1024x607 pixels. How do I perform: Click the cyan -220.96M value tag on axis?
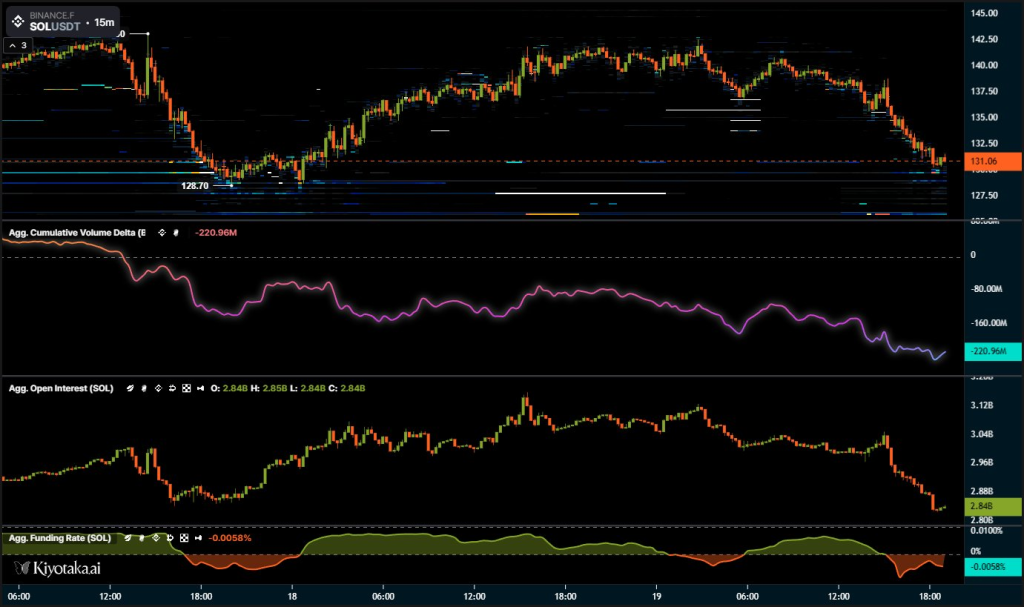pos(992,351)
